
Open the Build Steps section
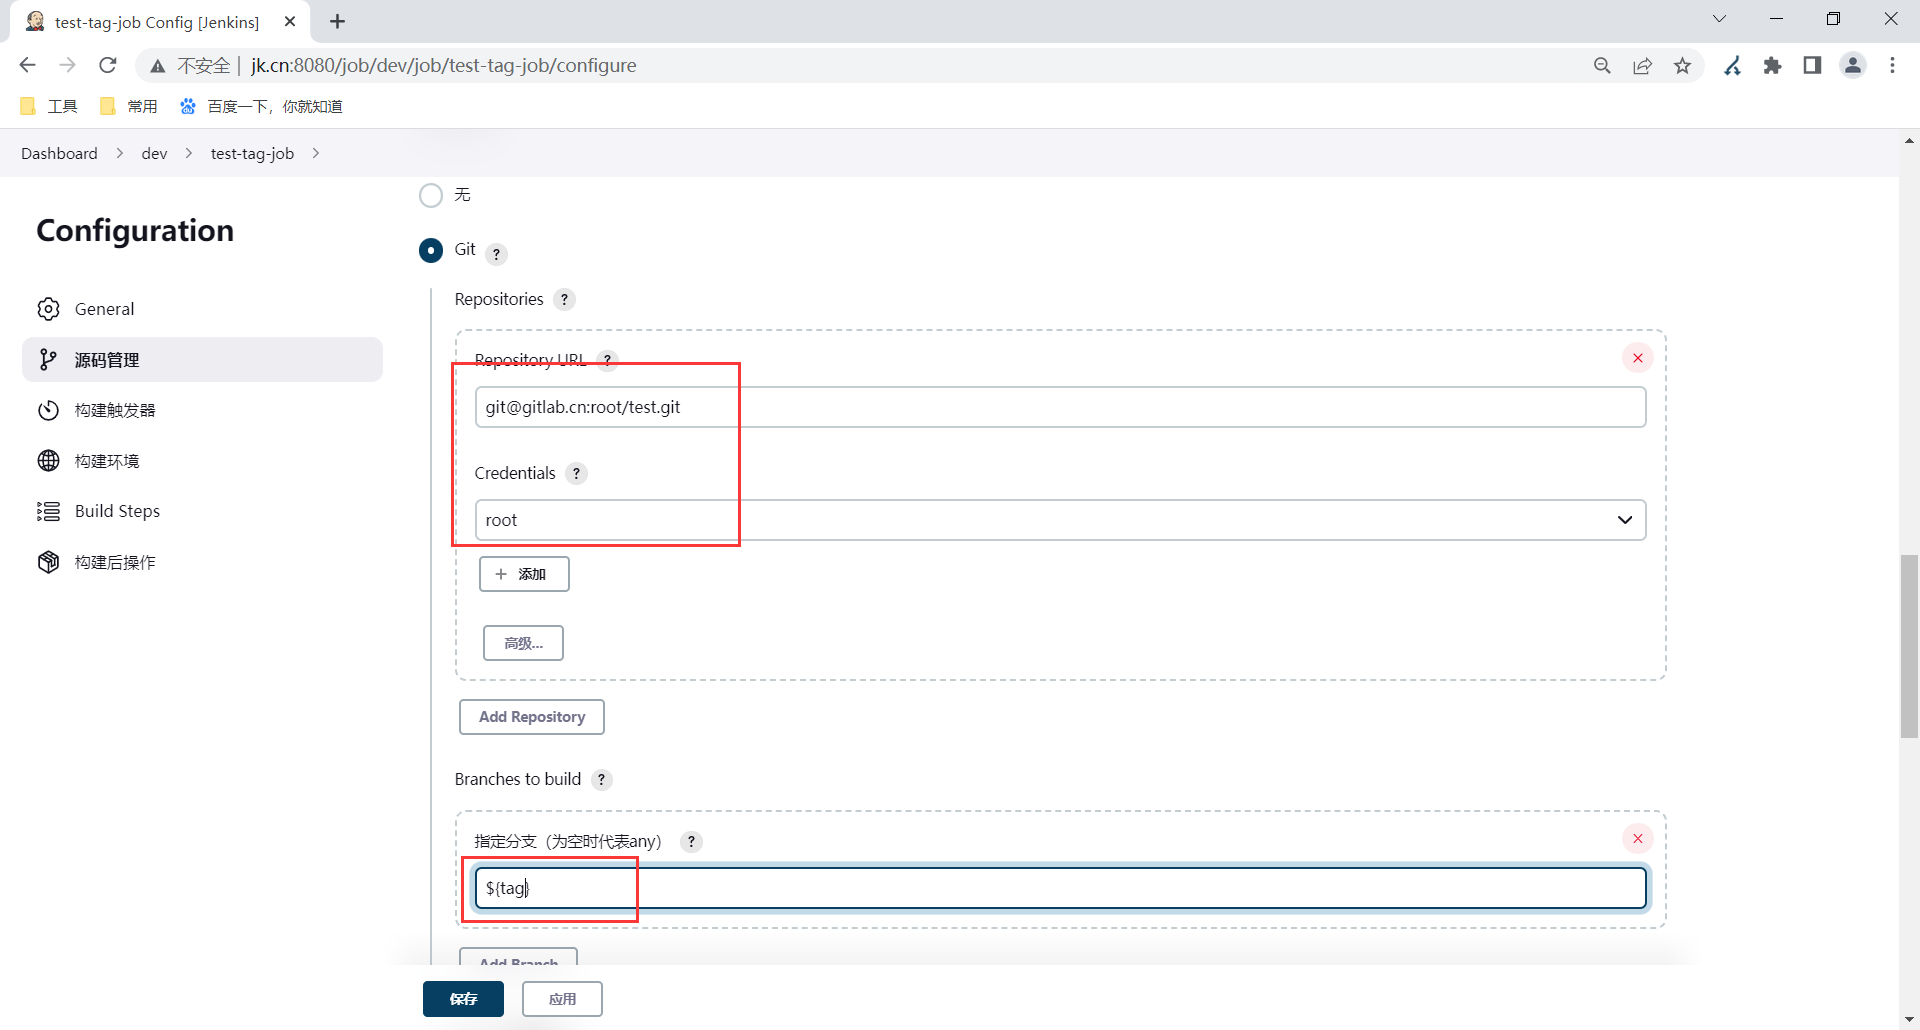(x=202, y=511)
